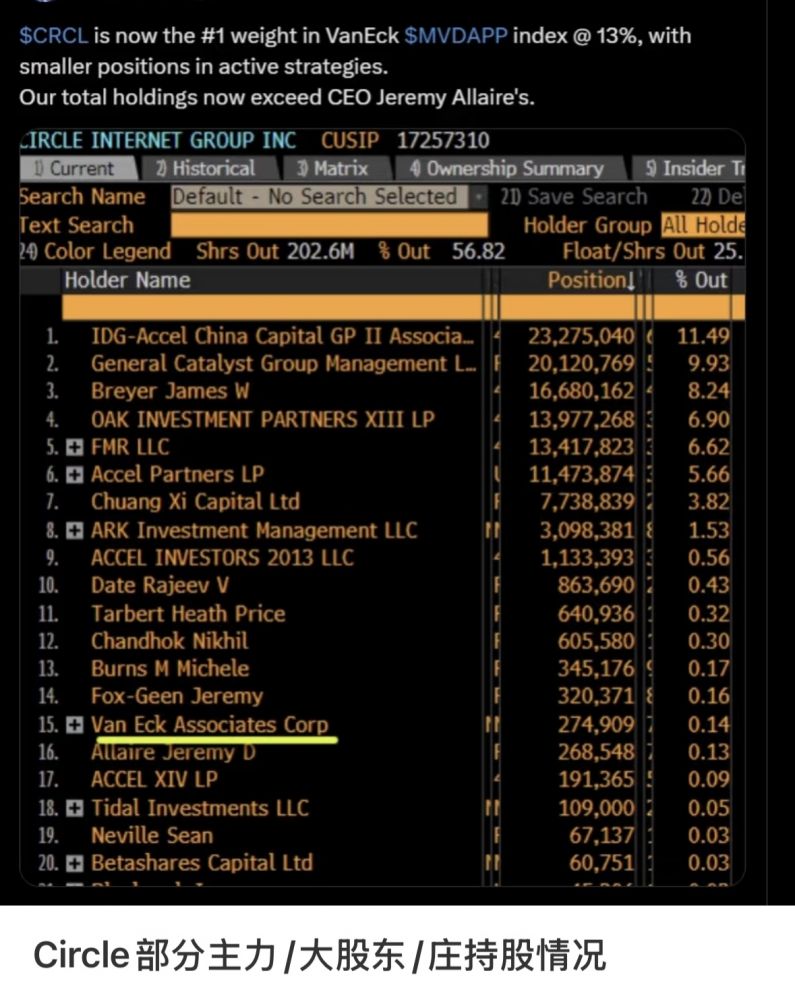Image resolution: width=795 pixels, height=1000 pixels.
Task: Open the Insider tab
Action: [689, 168]
